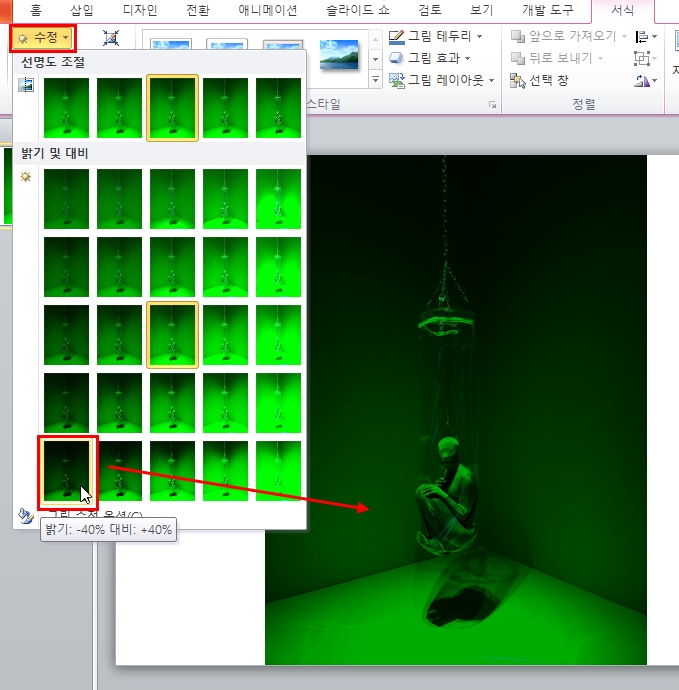
Task: Select second sharpness preset in 선명도 조절
Action: click(119, 108)
